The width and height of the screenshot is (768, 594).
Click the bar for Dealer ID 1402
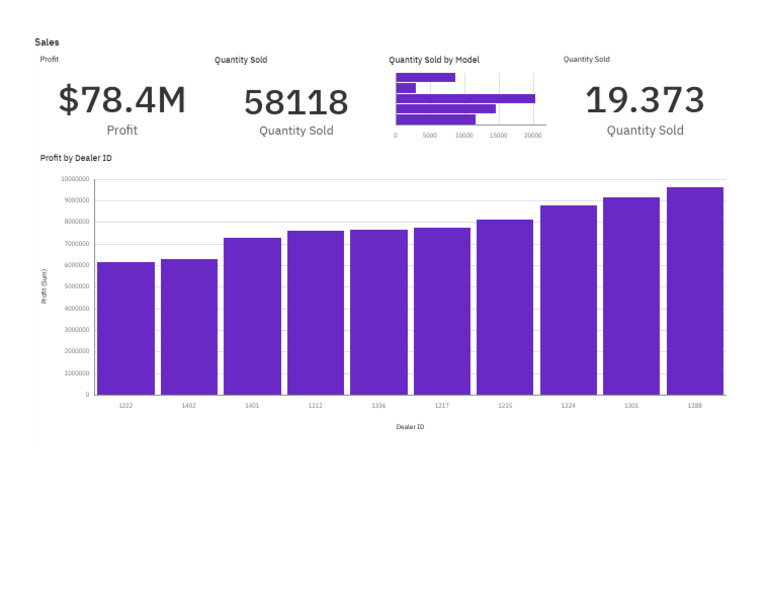(189, 327)
